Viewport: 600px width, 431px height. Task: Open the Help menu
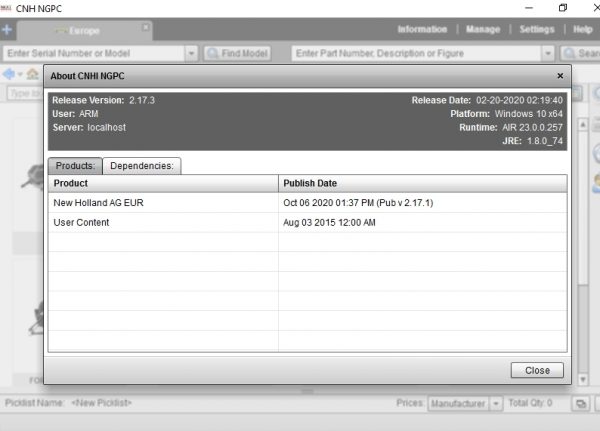tap(583, 29)
